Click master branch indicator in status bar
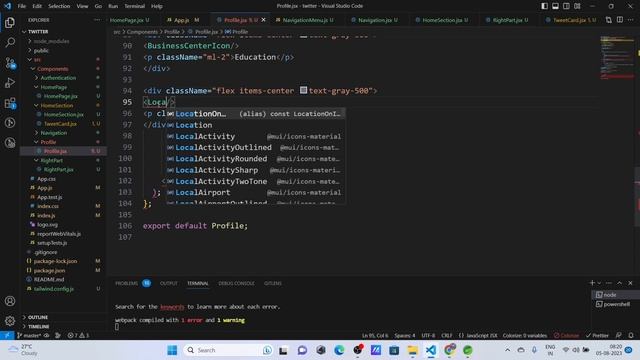The image size is (640, 360). pyautogui.click(x=29, y=336)
